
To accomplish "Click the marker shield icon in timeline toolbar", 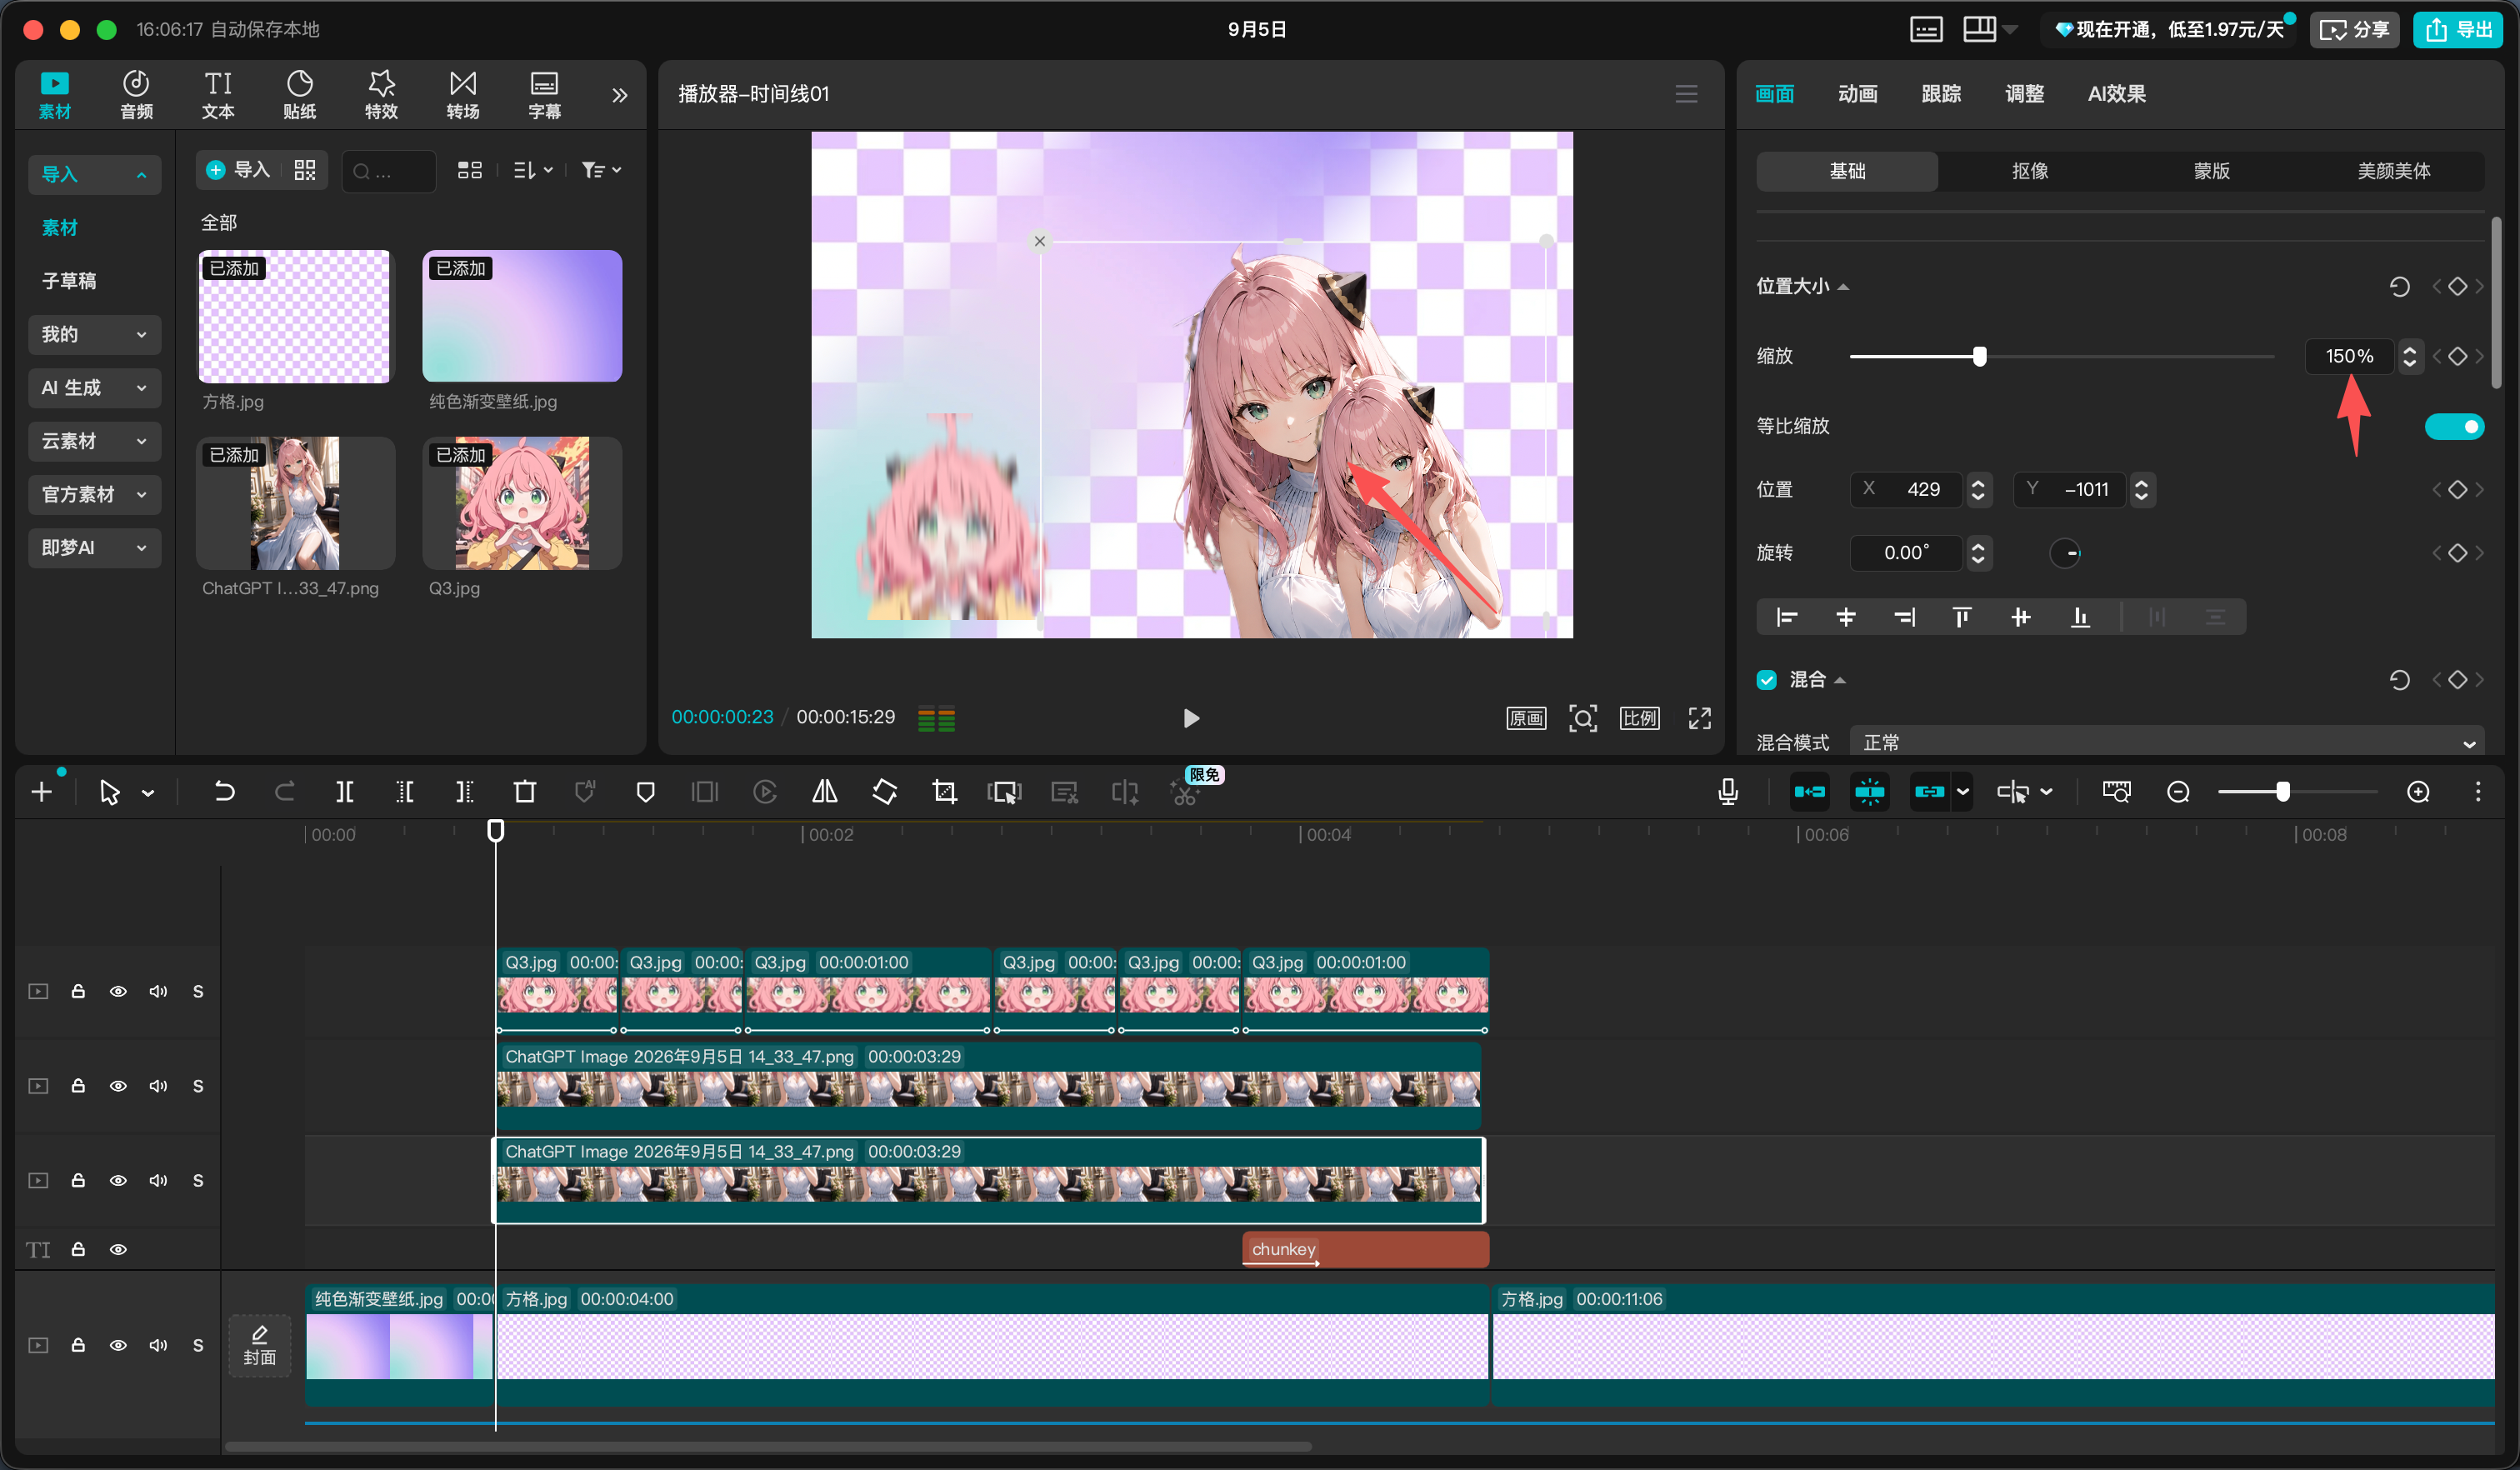I will point(645,792).
